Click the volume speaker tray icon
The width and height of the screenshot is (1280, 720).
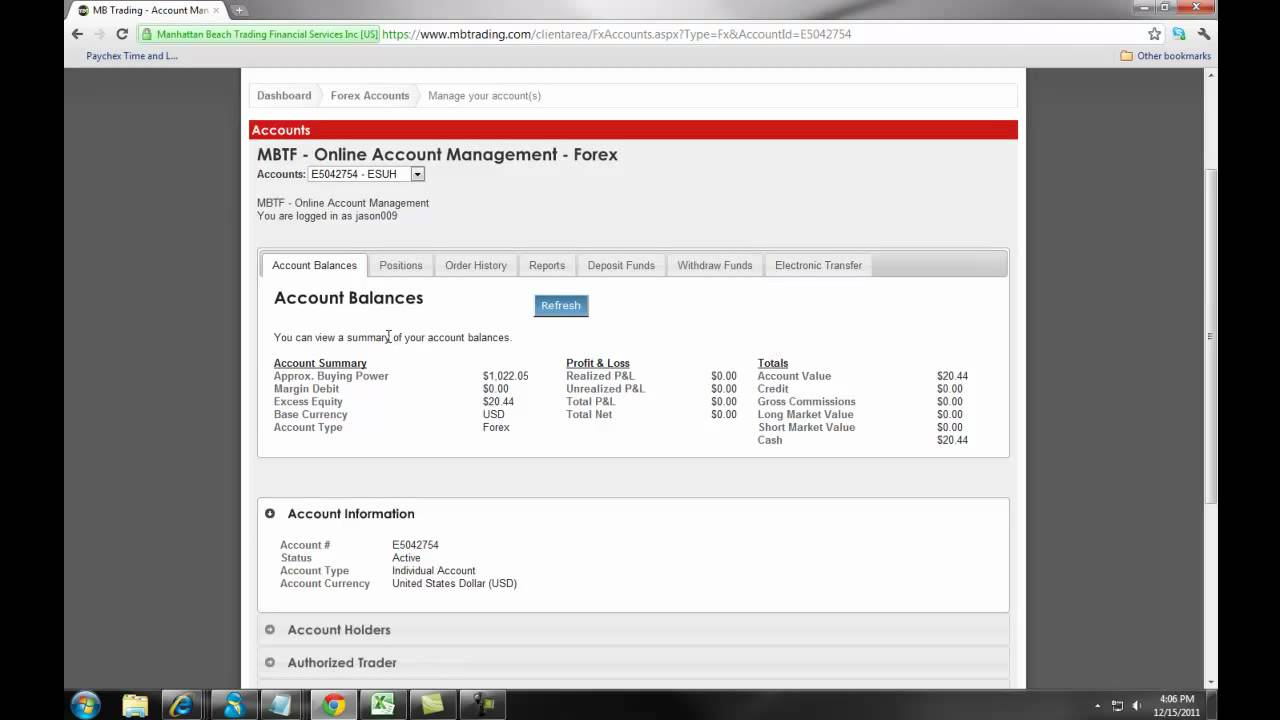(1137, 706)
